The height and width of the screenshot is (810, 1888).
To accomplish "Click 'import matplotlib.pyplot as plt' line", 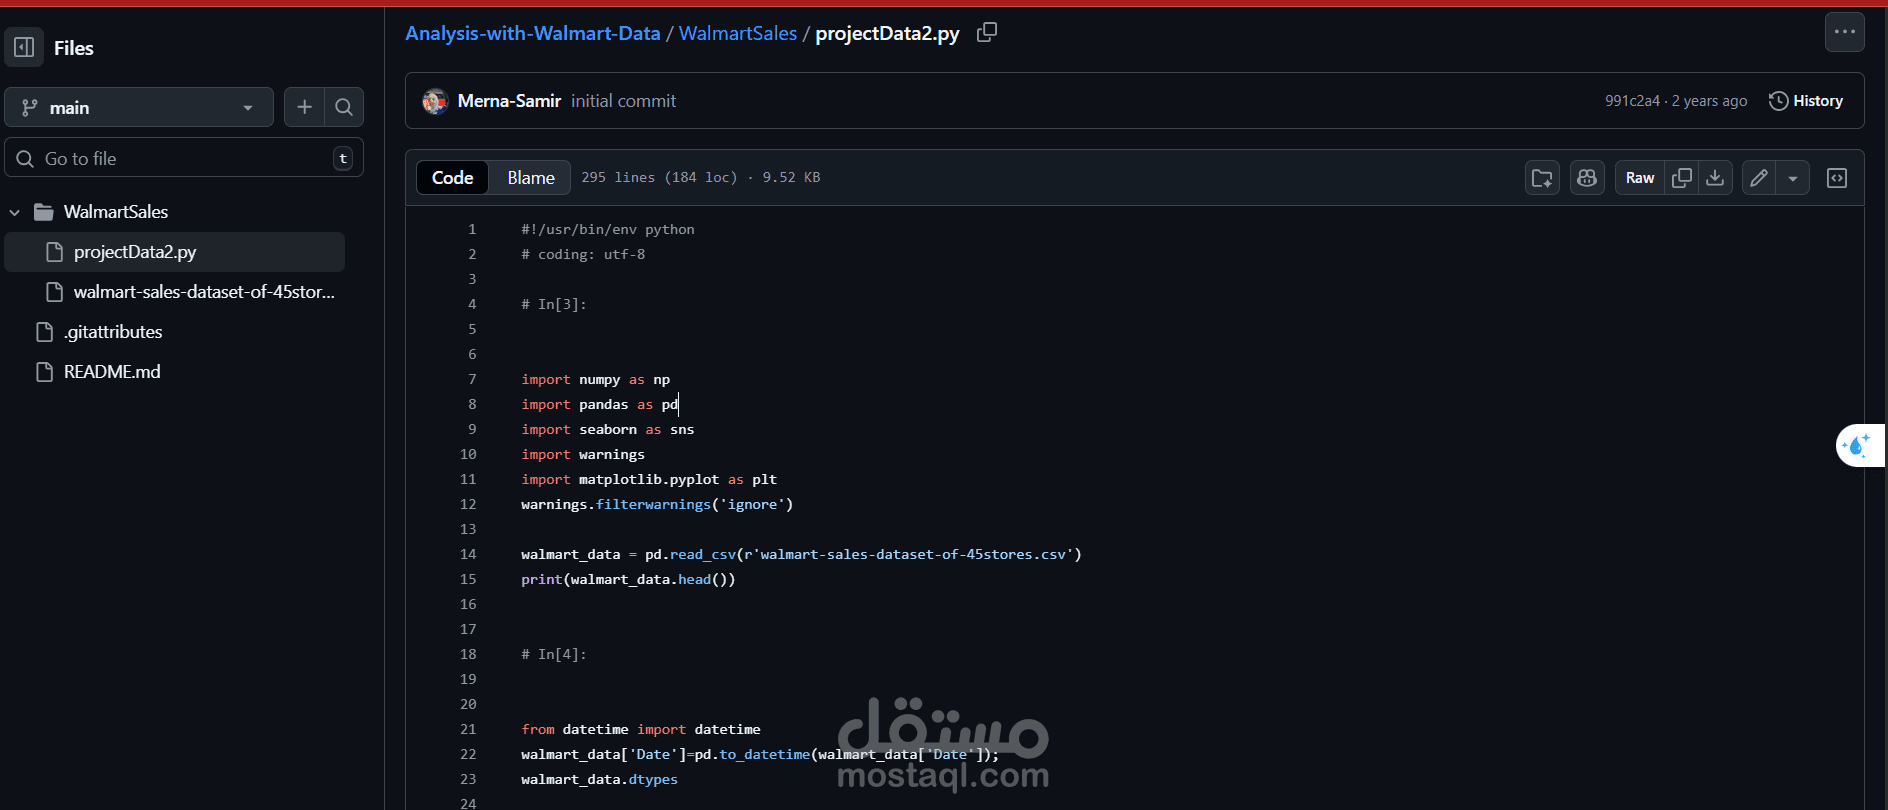I will [x=649, y=479].
